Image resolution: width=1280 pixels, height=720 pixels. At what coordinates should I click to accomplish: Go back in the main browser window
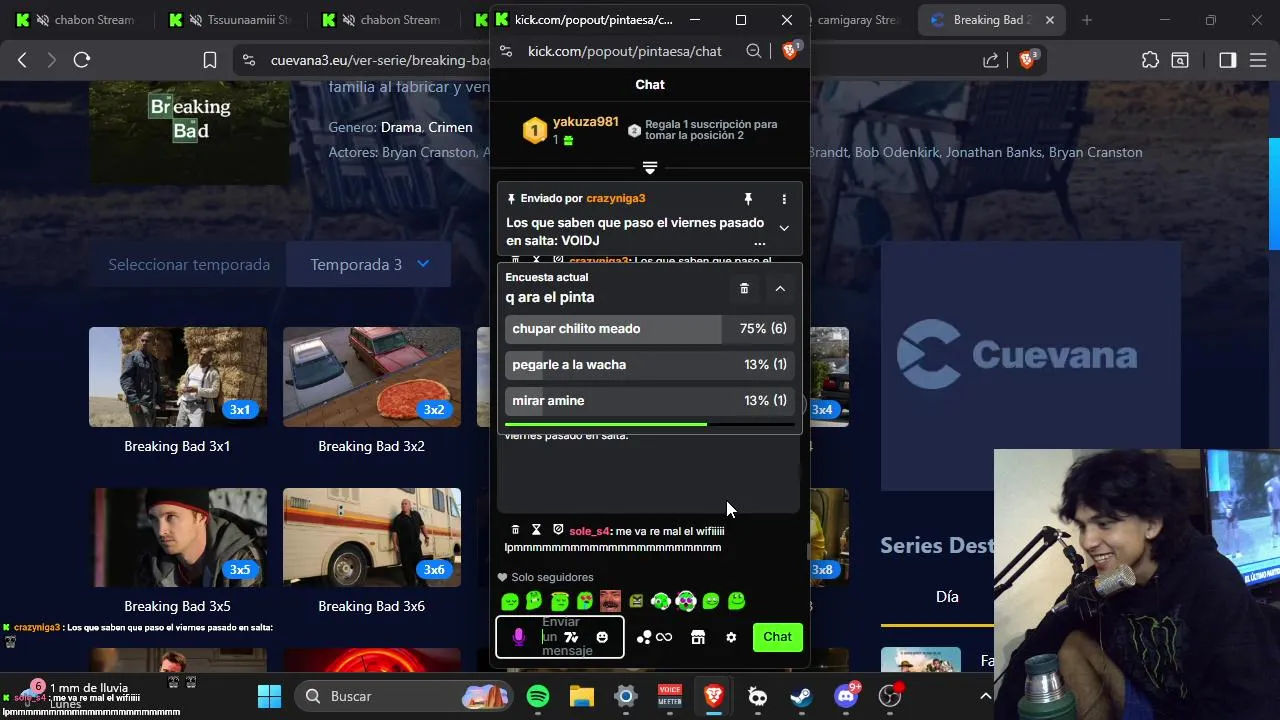pyautogui.click(x=22, y=60)
